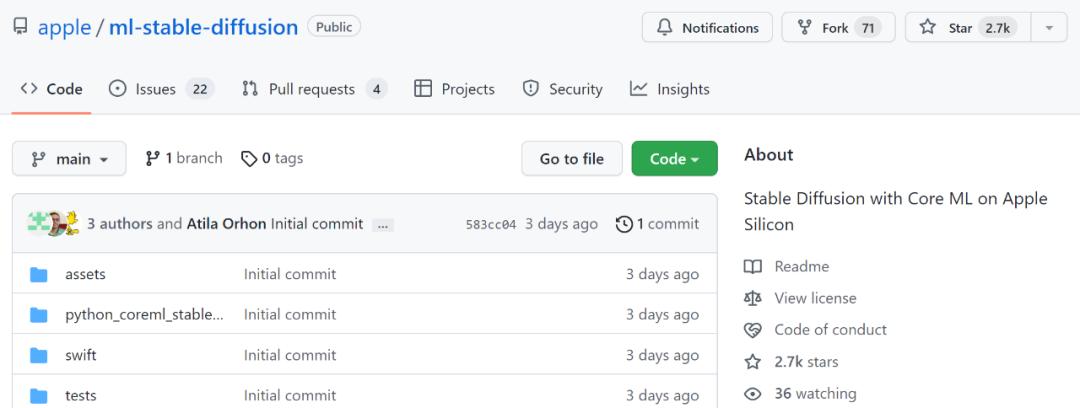Expand commit message ellipsis button
1080x408 pixels.
383,225
